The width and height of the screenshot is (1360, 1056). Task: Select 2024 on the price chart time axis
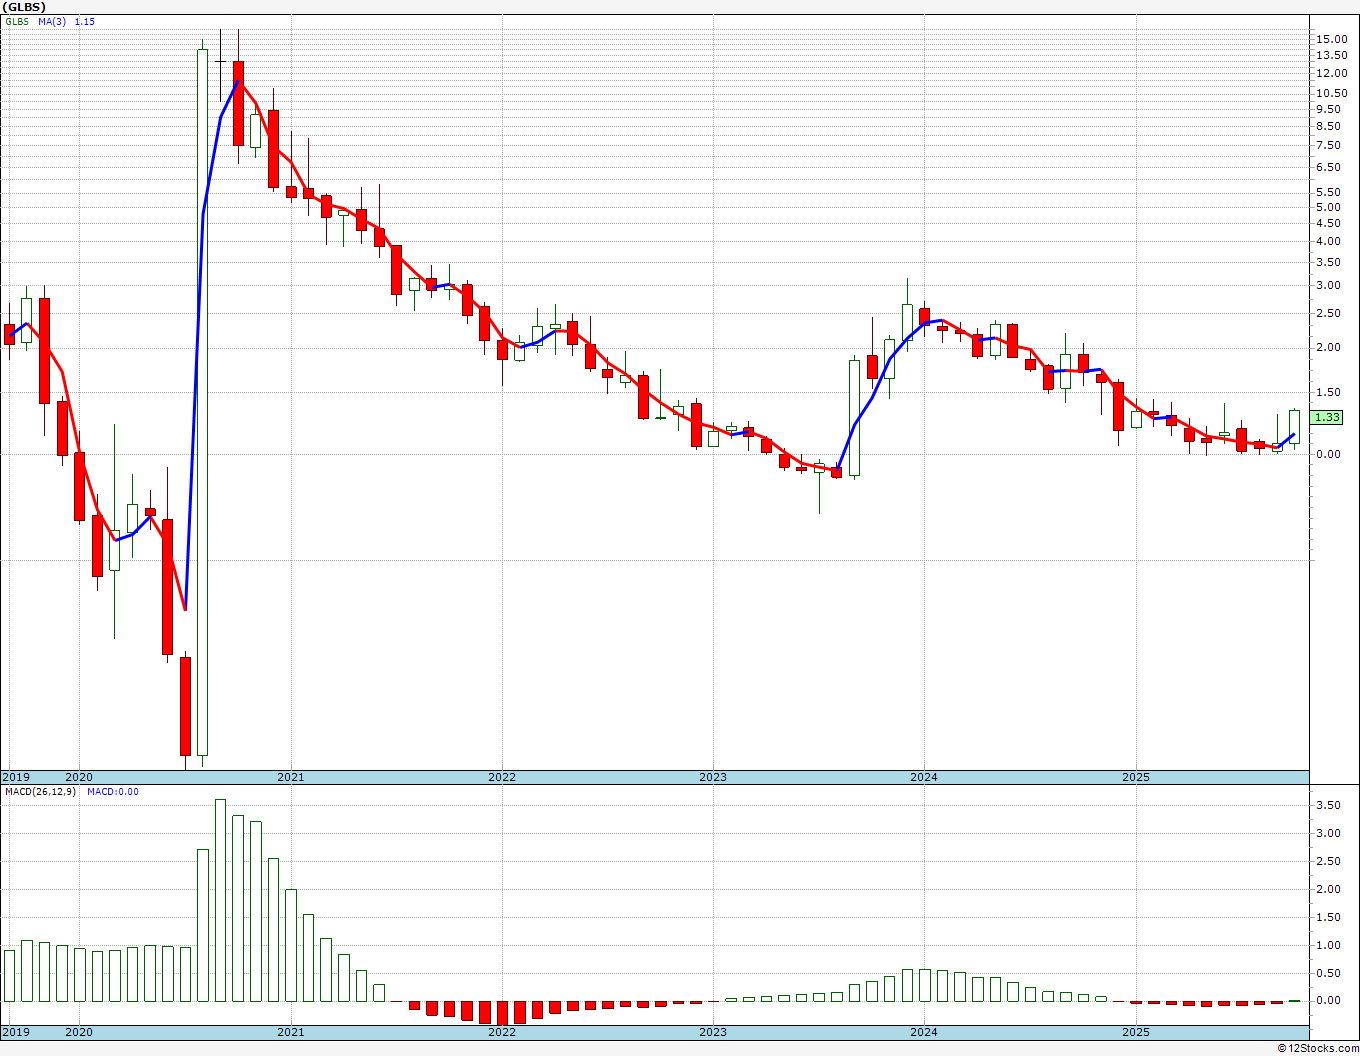tap(924, 777)
